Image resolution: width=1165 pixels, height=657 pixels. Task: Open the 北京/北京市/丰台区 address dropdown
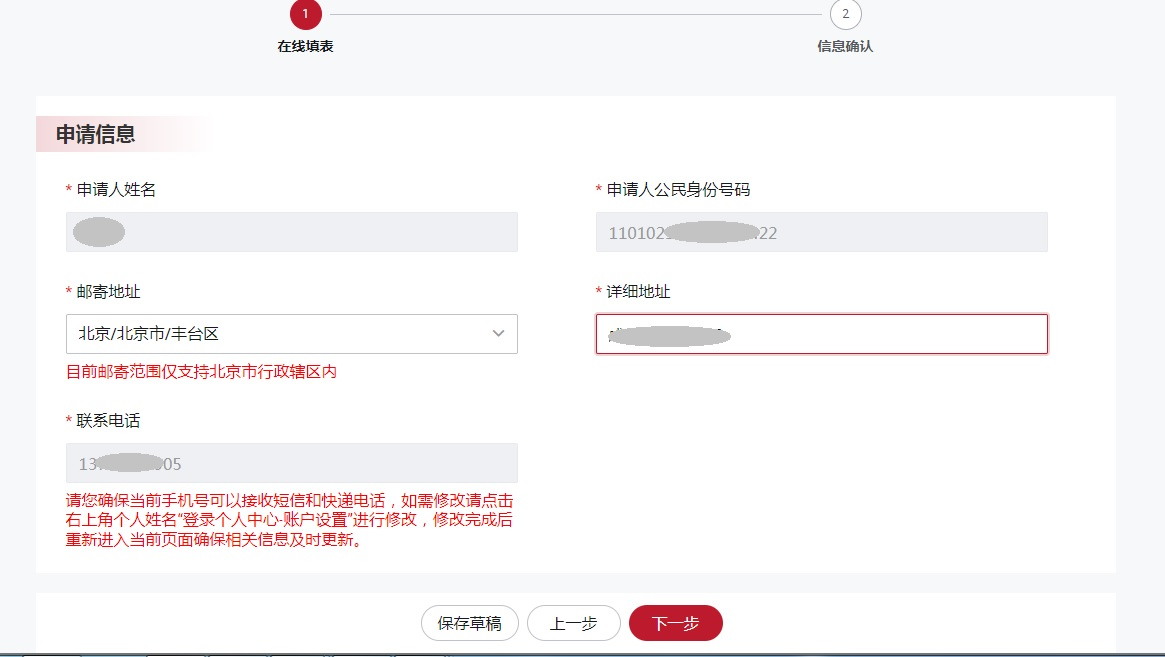click(280, 334)
